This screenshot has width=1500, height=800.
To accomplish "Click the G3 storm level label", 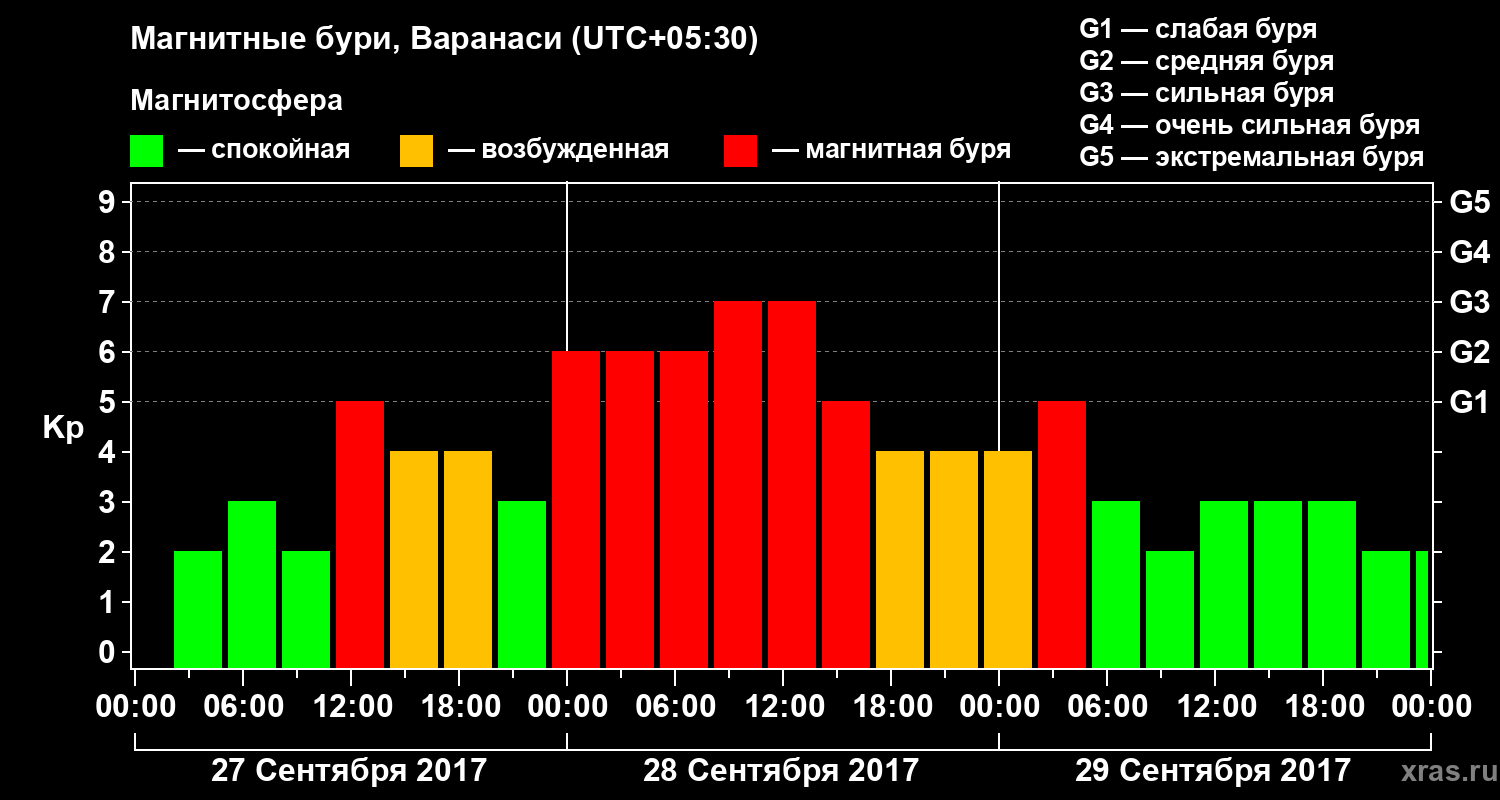I will pyautogui.click(x=1469, y=302).
